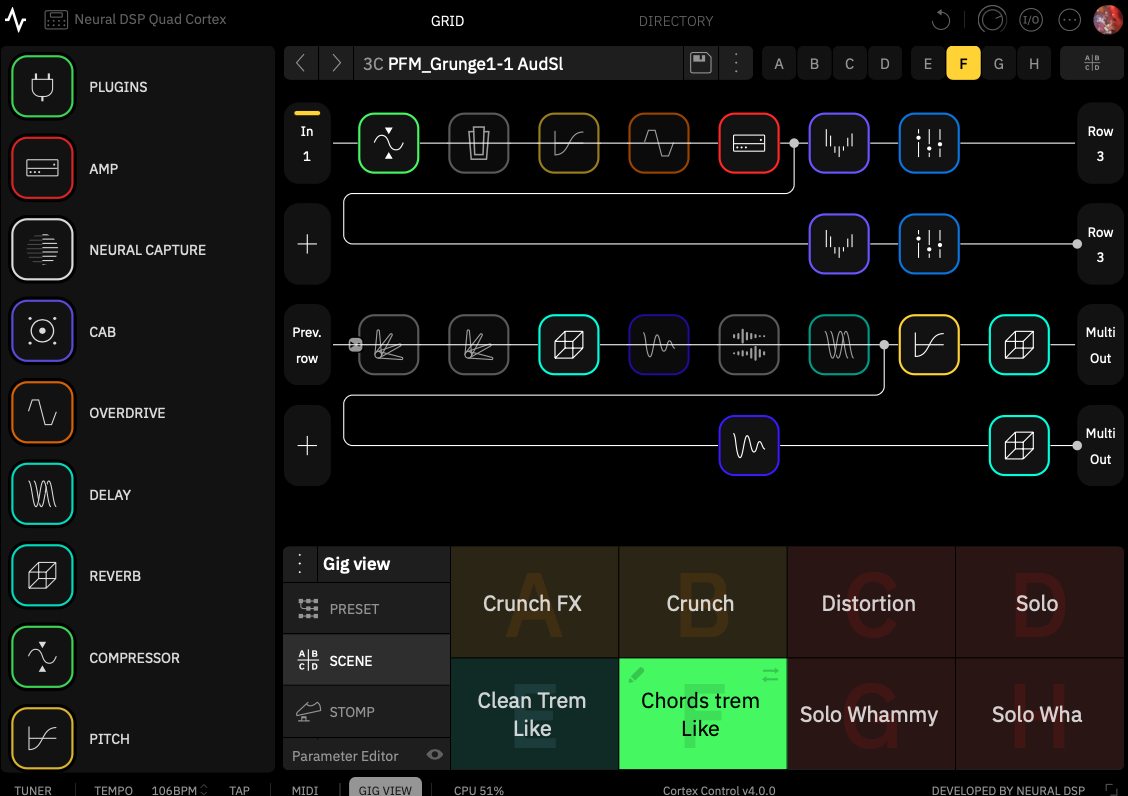Adjust tempo with 106BPM stepper arrows
The width and height of the screenshot is (1128, 796).
[204, 790]
